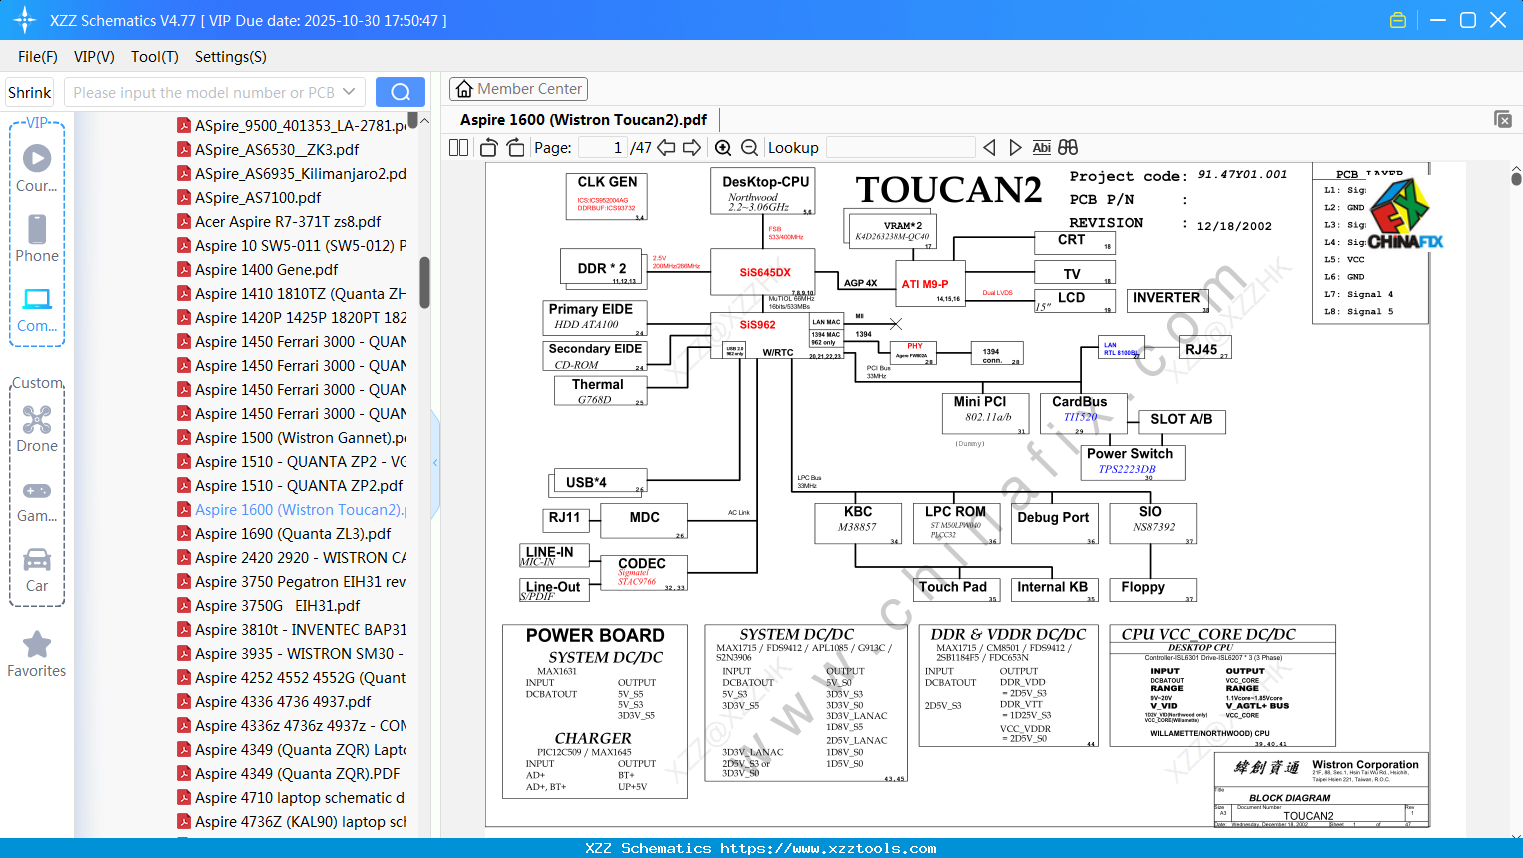The height and width of the screenshot is (858, 1523).
Task: Open Aspire 2420 2920 - WISTRON file
Action: (301, 557)
